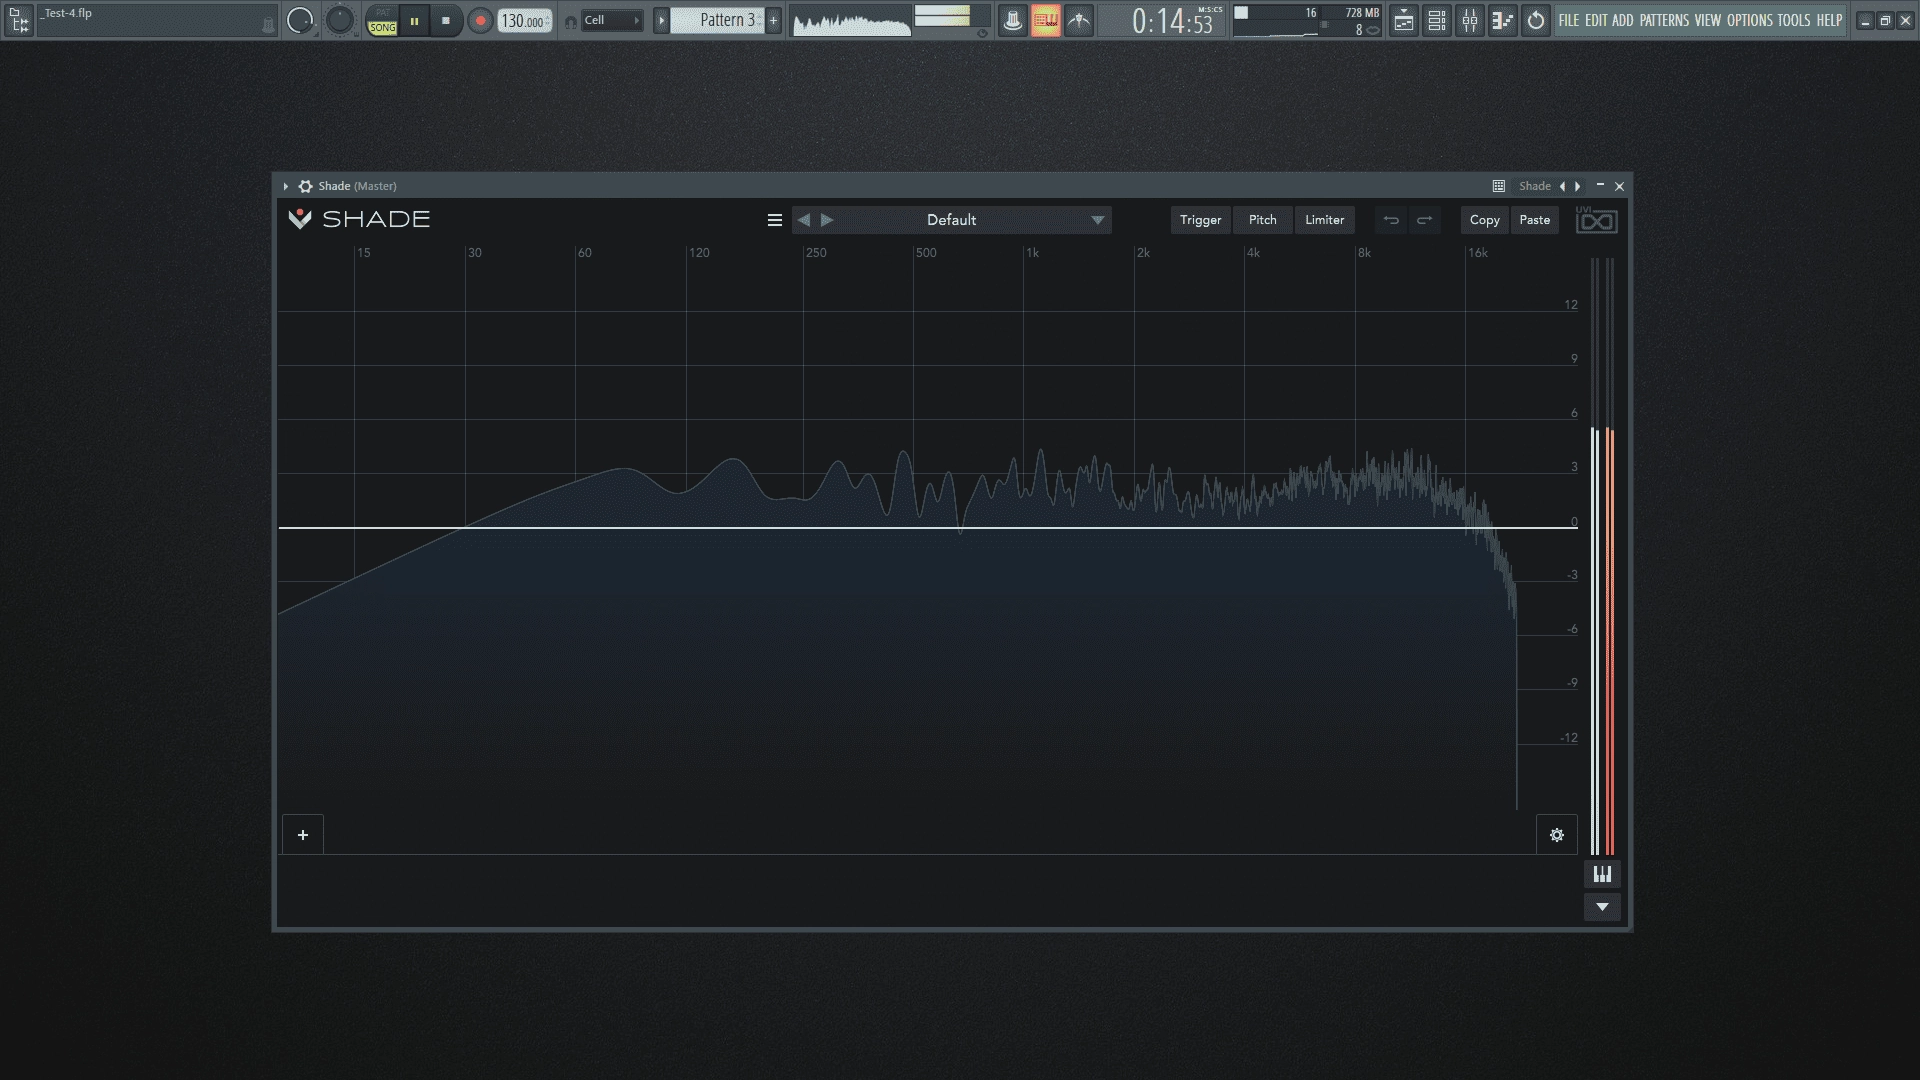Open the playlist window icon

tap(1403, 20)
